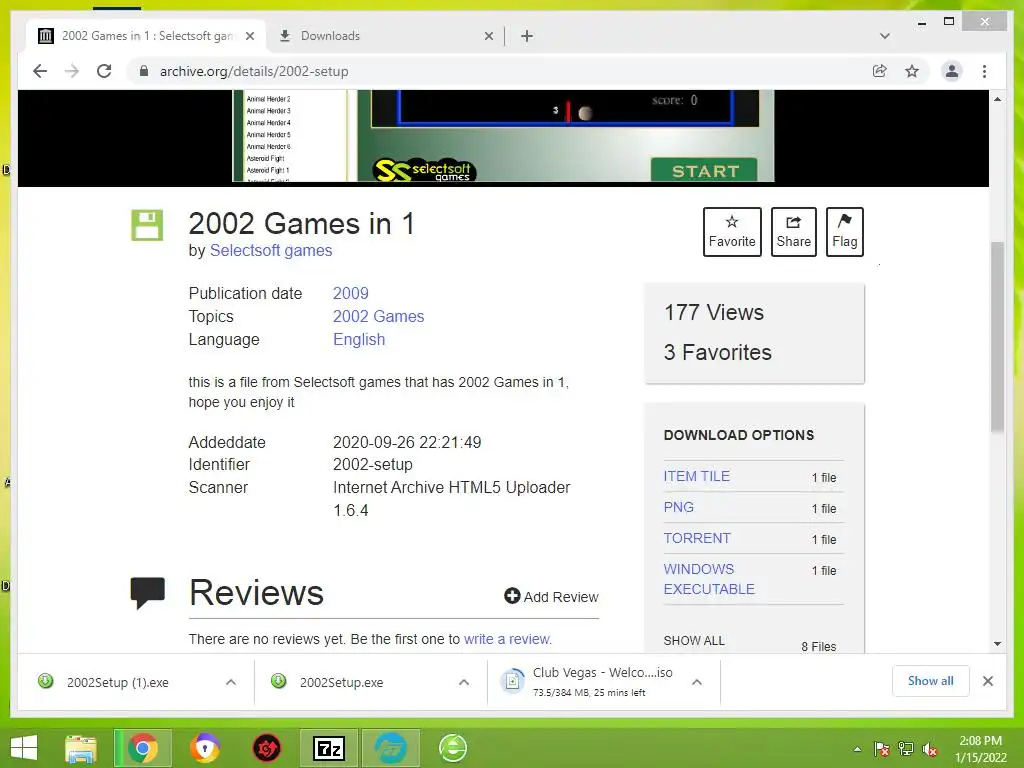Open the Windows Start menu

(24, 748)
